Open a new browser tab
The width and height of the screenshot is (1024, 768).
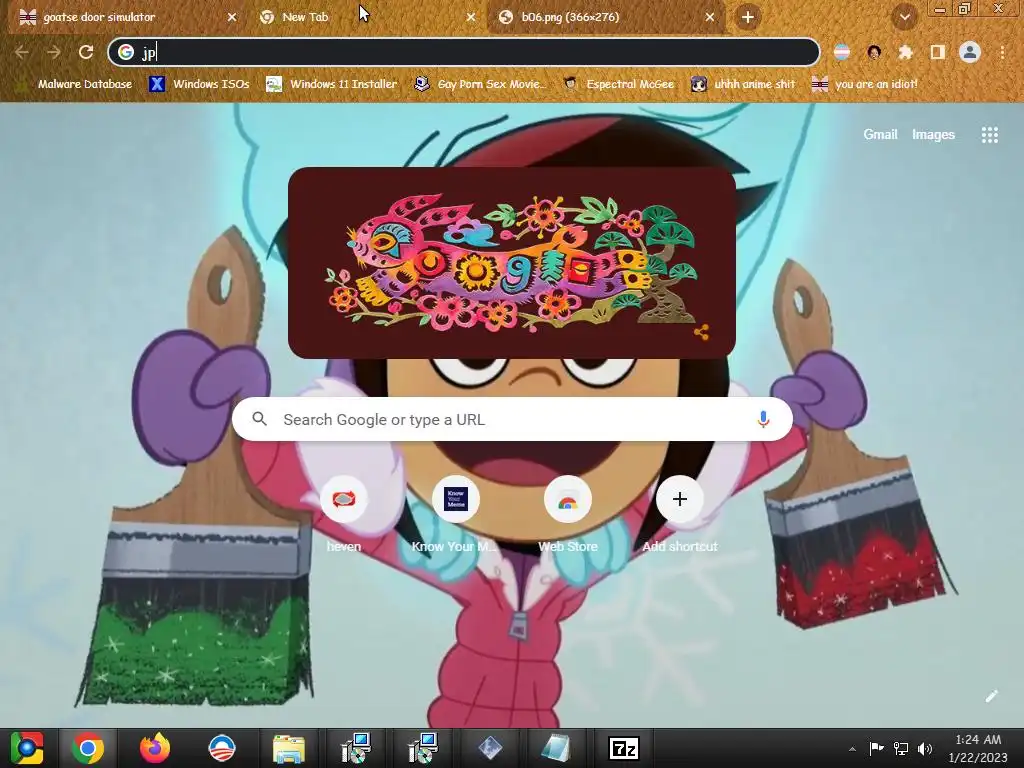(748, 17)
